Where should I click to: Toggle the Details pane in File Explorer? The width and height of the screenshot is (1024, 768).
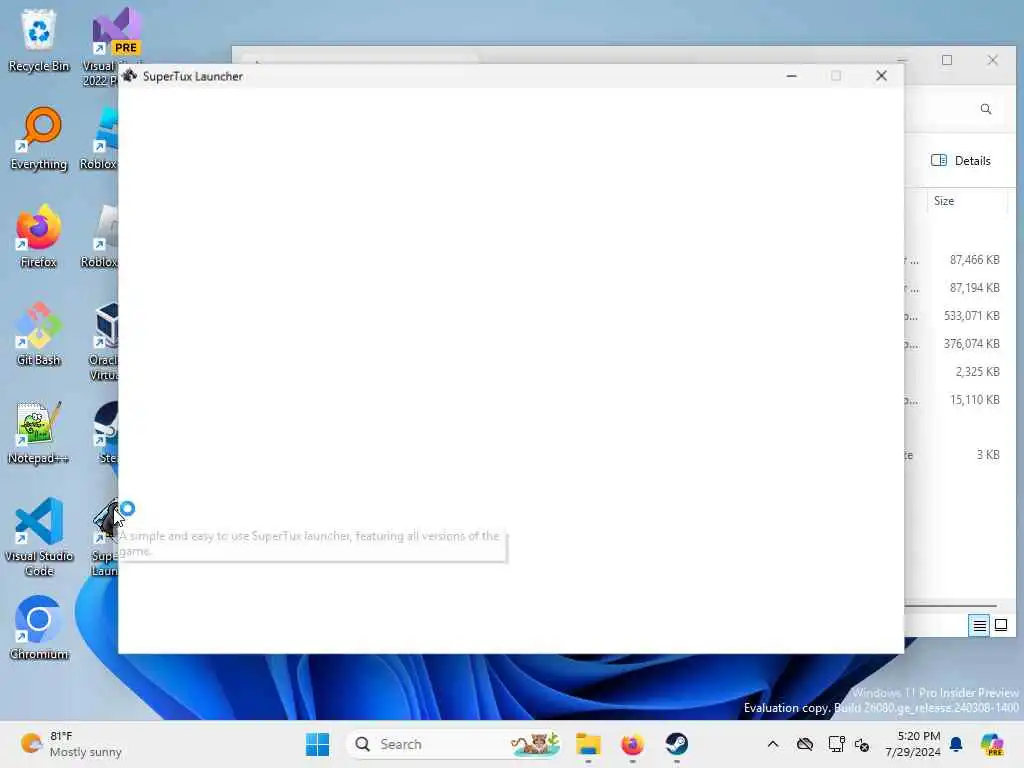(961, 161)
